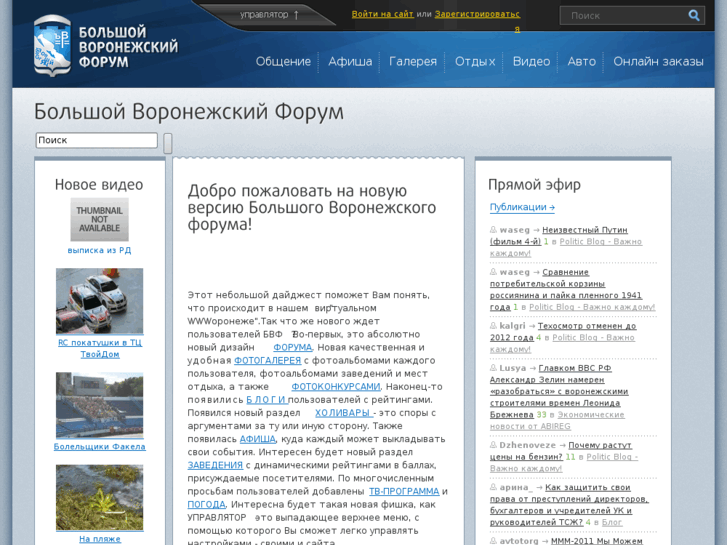Click user icon next to waseg Неизвестный Путин
The image size is (727, 545).
pyautogui.click(x=493, y=230)
